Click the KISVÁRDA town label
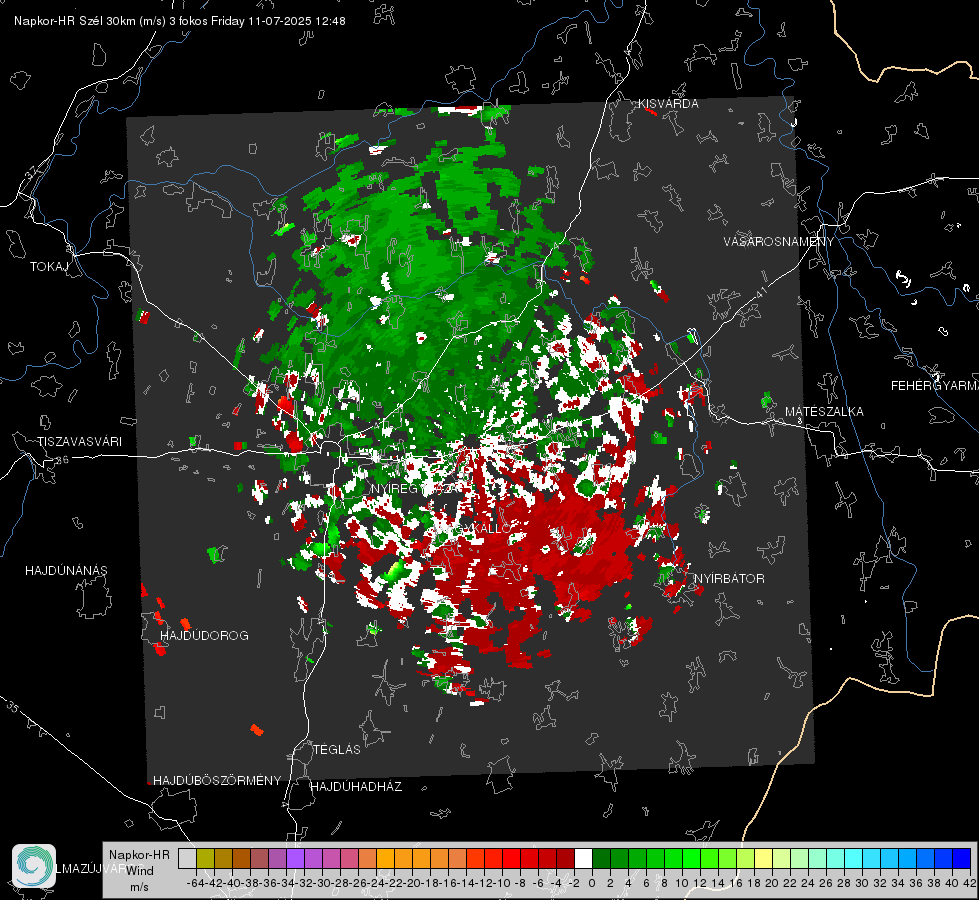The width and height of the screenshot is (979, 900). point(668,104)
